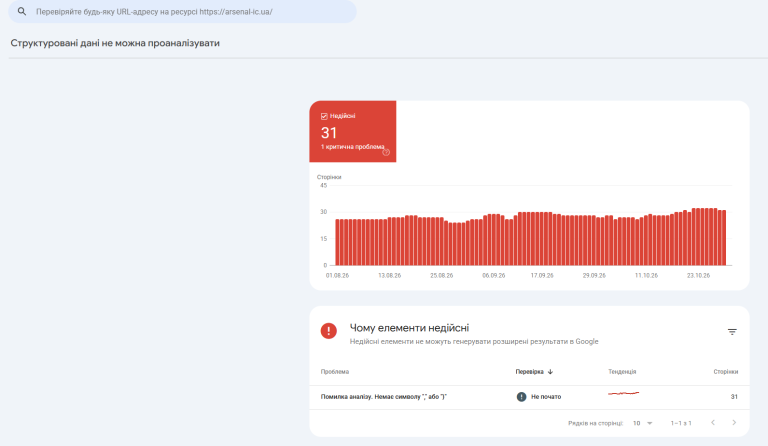Click the search magnifier icon

22,11
